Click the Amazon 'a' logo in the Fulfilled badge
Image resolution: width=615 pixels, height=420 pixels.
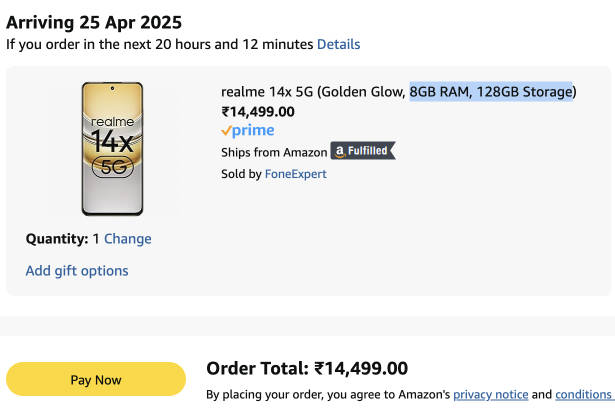click(x=340, y=152)
